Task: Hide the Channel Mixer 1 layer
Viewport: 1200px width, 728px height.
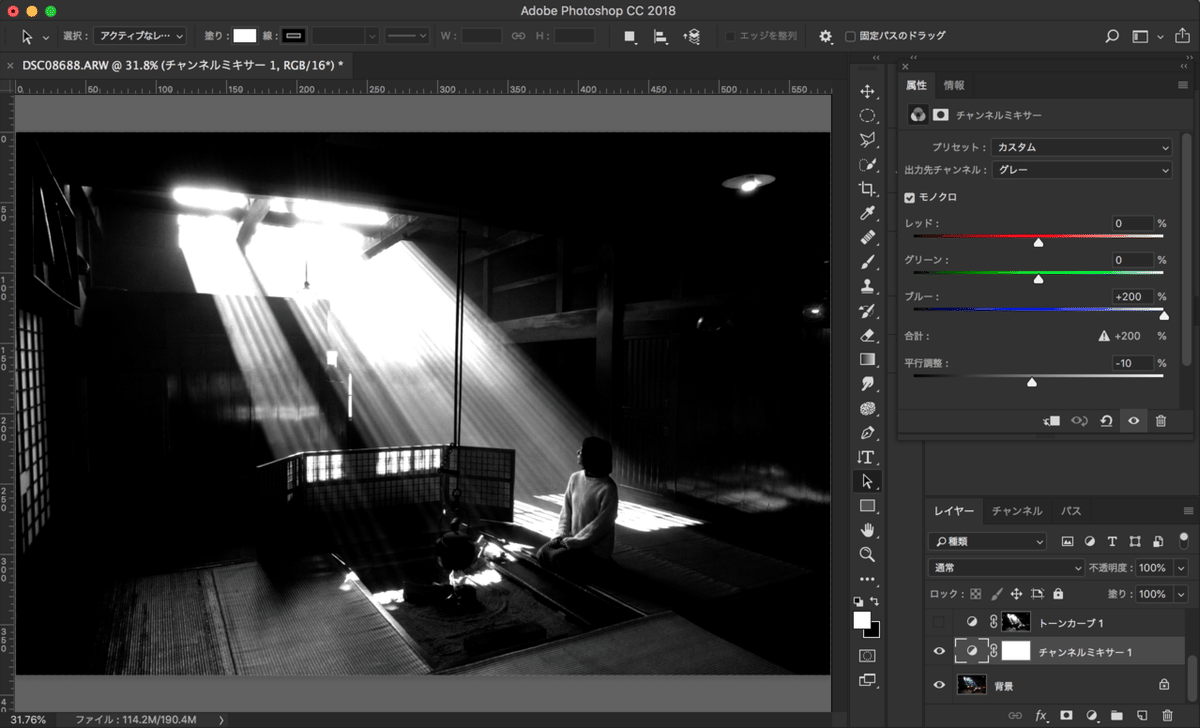Action: pos(938,652)
